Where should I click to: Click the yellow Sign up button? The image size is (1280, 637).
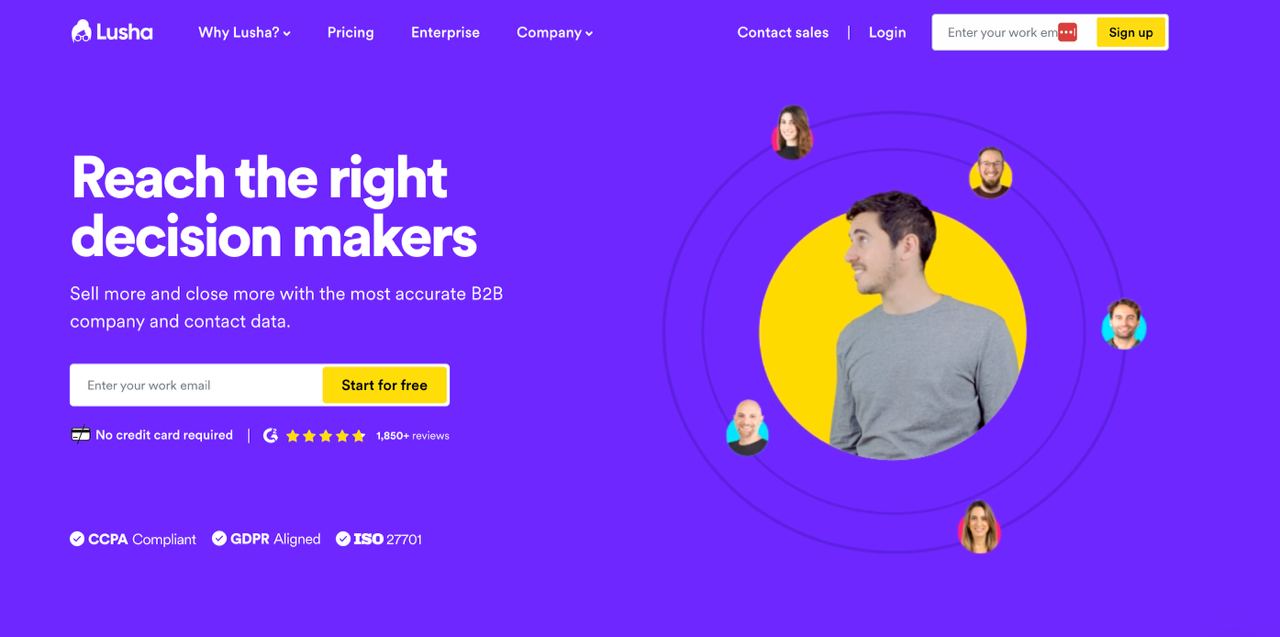[x=1131, y=32]
